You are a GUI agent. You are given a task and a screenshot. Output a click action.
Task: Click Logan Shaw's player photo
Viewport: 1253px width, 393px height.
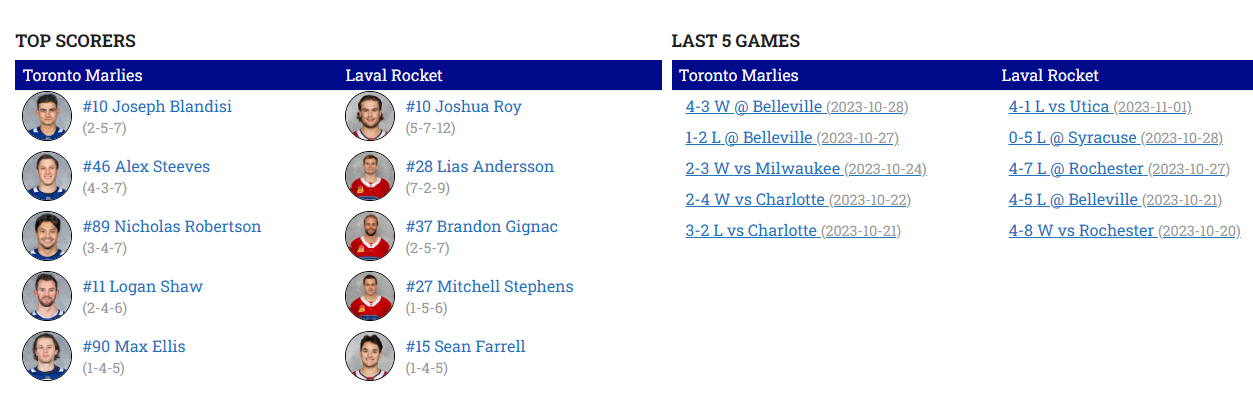pos(47,296)
